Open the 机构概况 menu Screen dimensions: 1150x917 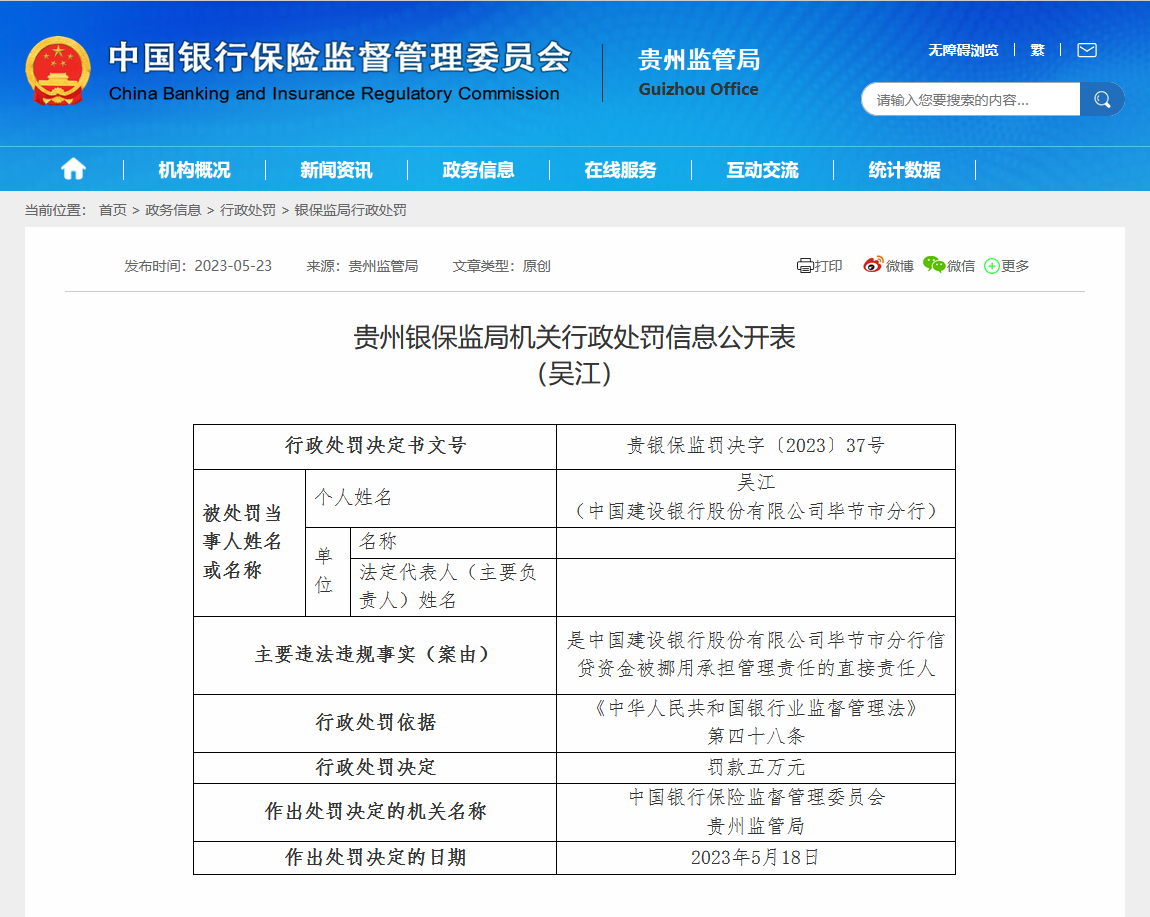[x=194, y=170]
